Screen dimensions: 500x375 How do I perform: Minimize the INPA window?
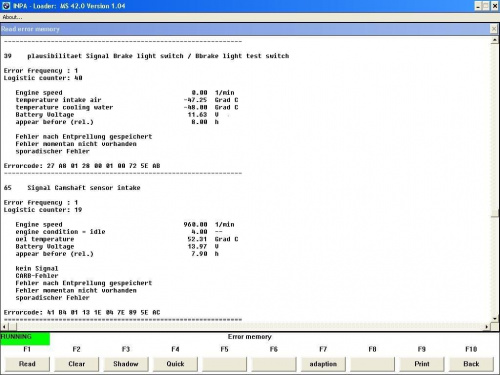pos(478,6)
